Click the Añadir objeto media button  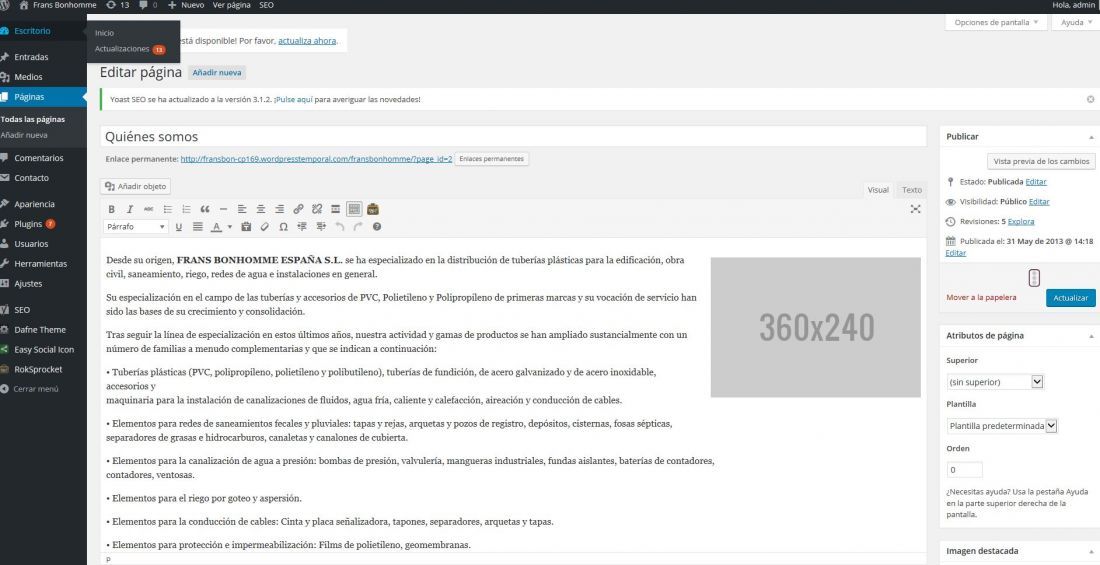(135, 187)
